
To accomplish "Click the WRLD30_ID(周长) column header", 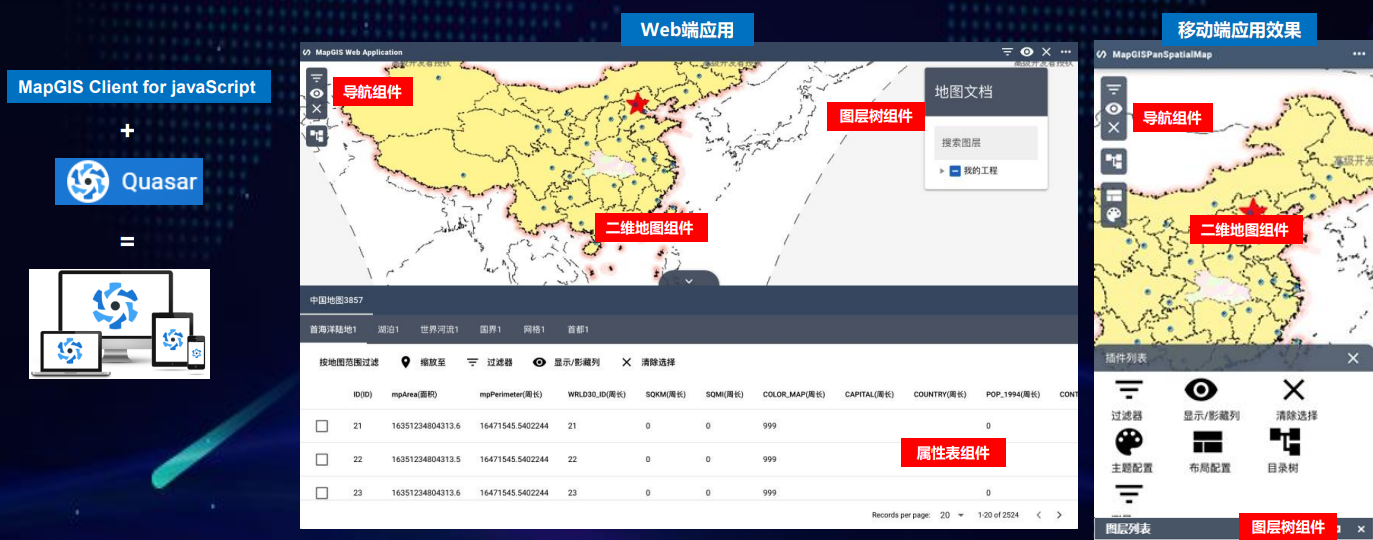I will click(x=598, y=395).
